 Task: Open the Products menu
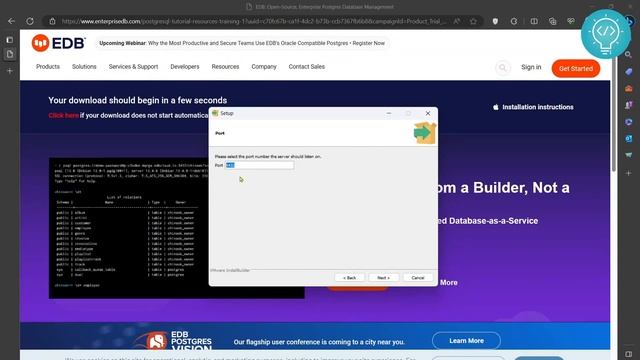point(48,67)
